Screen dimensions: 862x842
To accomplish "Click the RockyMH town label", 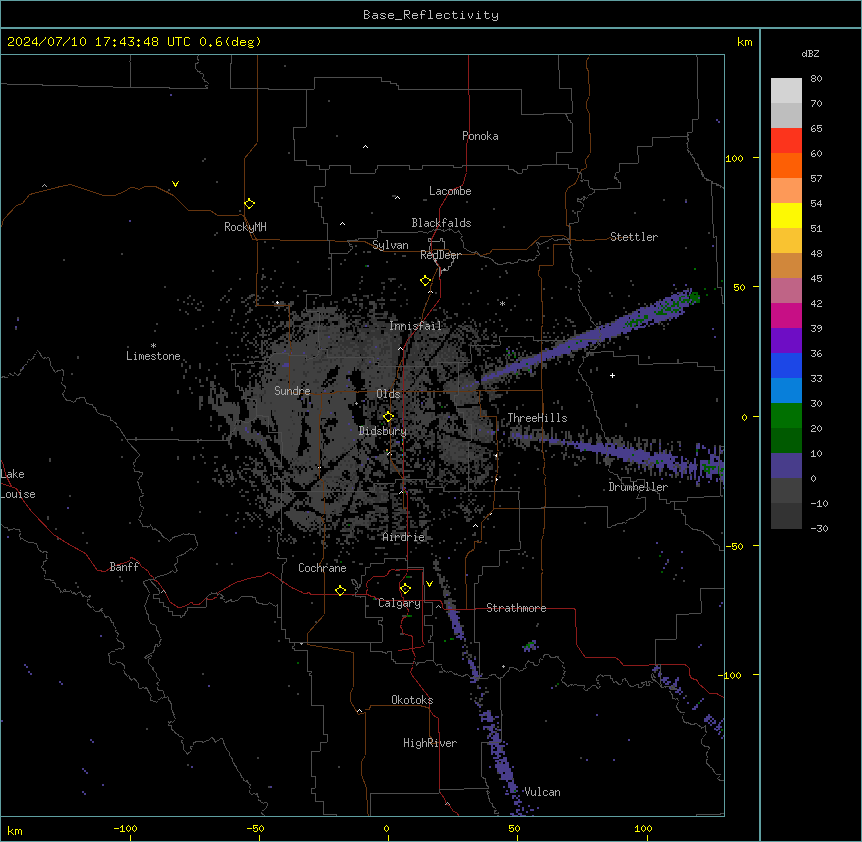I will point(245,227).
